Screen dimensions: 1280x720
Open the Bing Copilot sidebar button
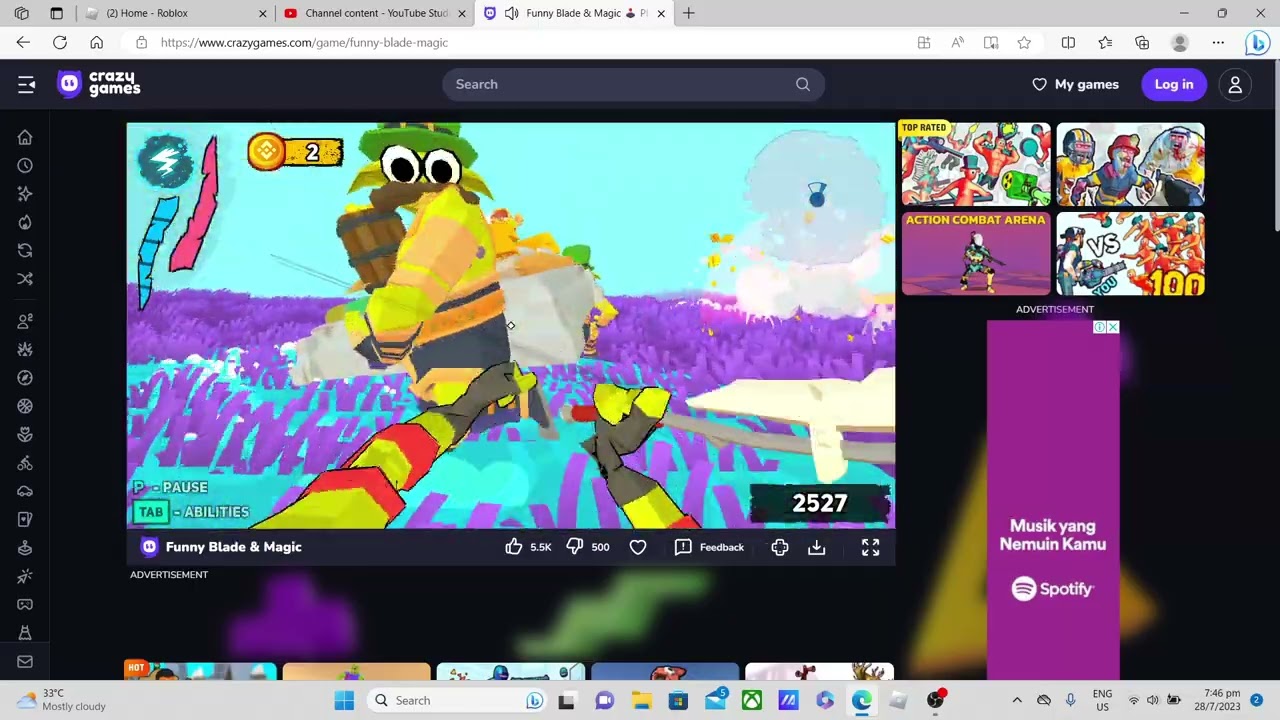pyautogui.click(x=1257, y=43)
